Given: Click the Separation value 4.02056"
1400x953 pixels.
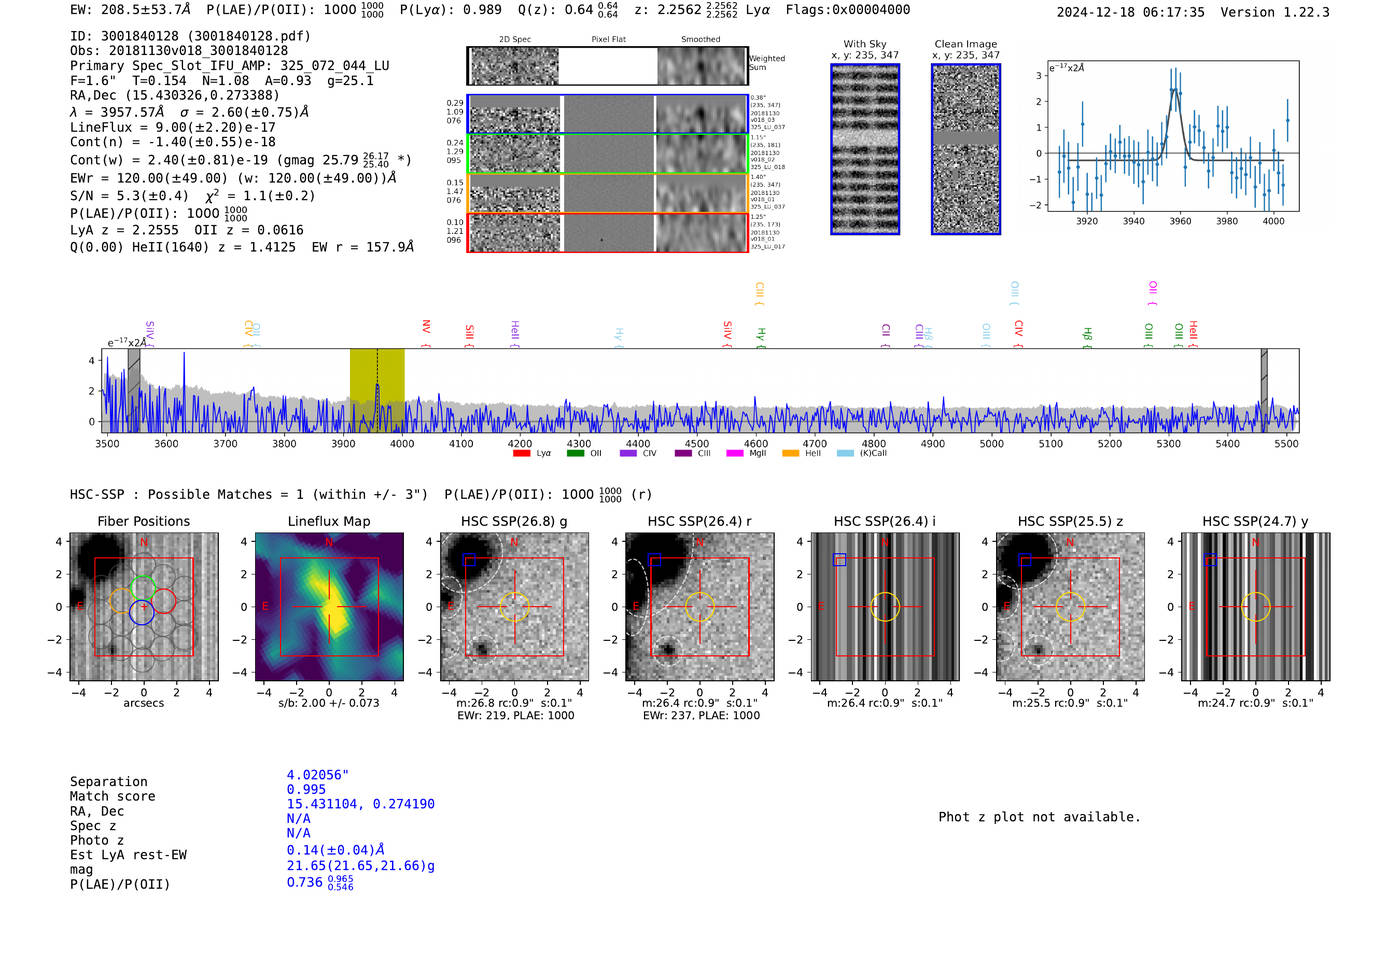Looking at the screenshot, I should (x=318, y=775).
